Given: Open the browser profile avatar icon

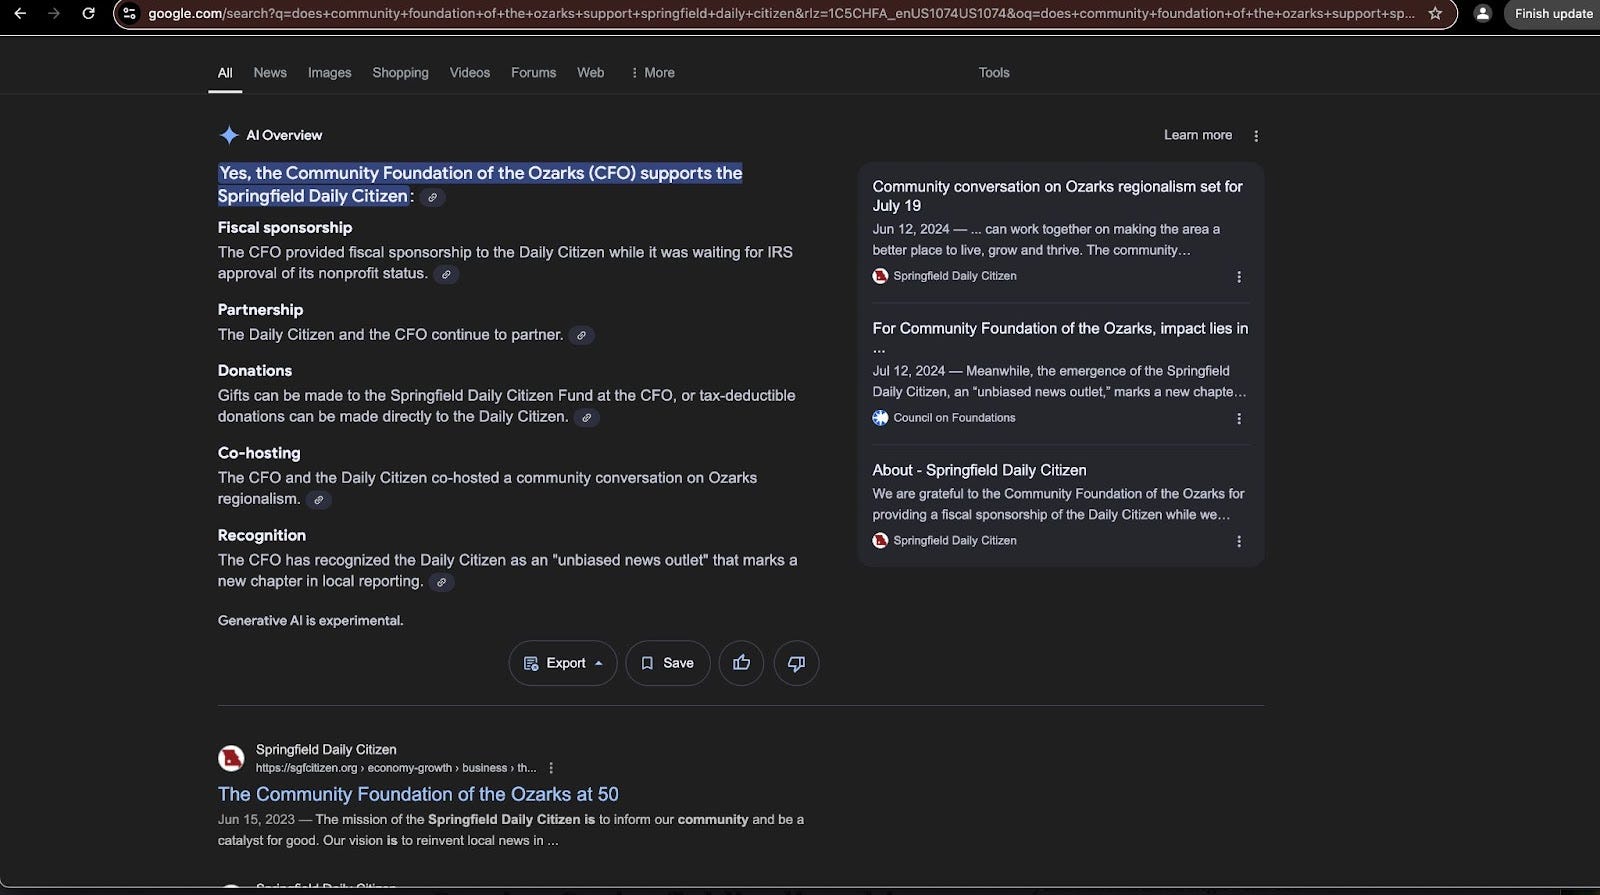Looking at the screenshot, I should (x=1483, y=14).
